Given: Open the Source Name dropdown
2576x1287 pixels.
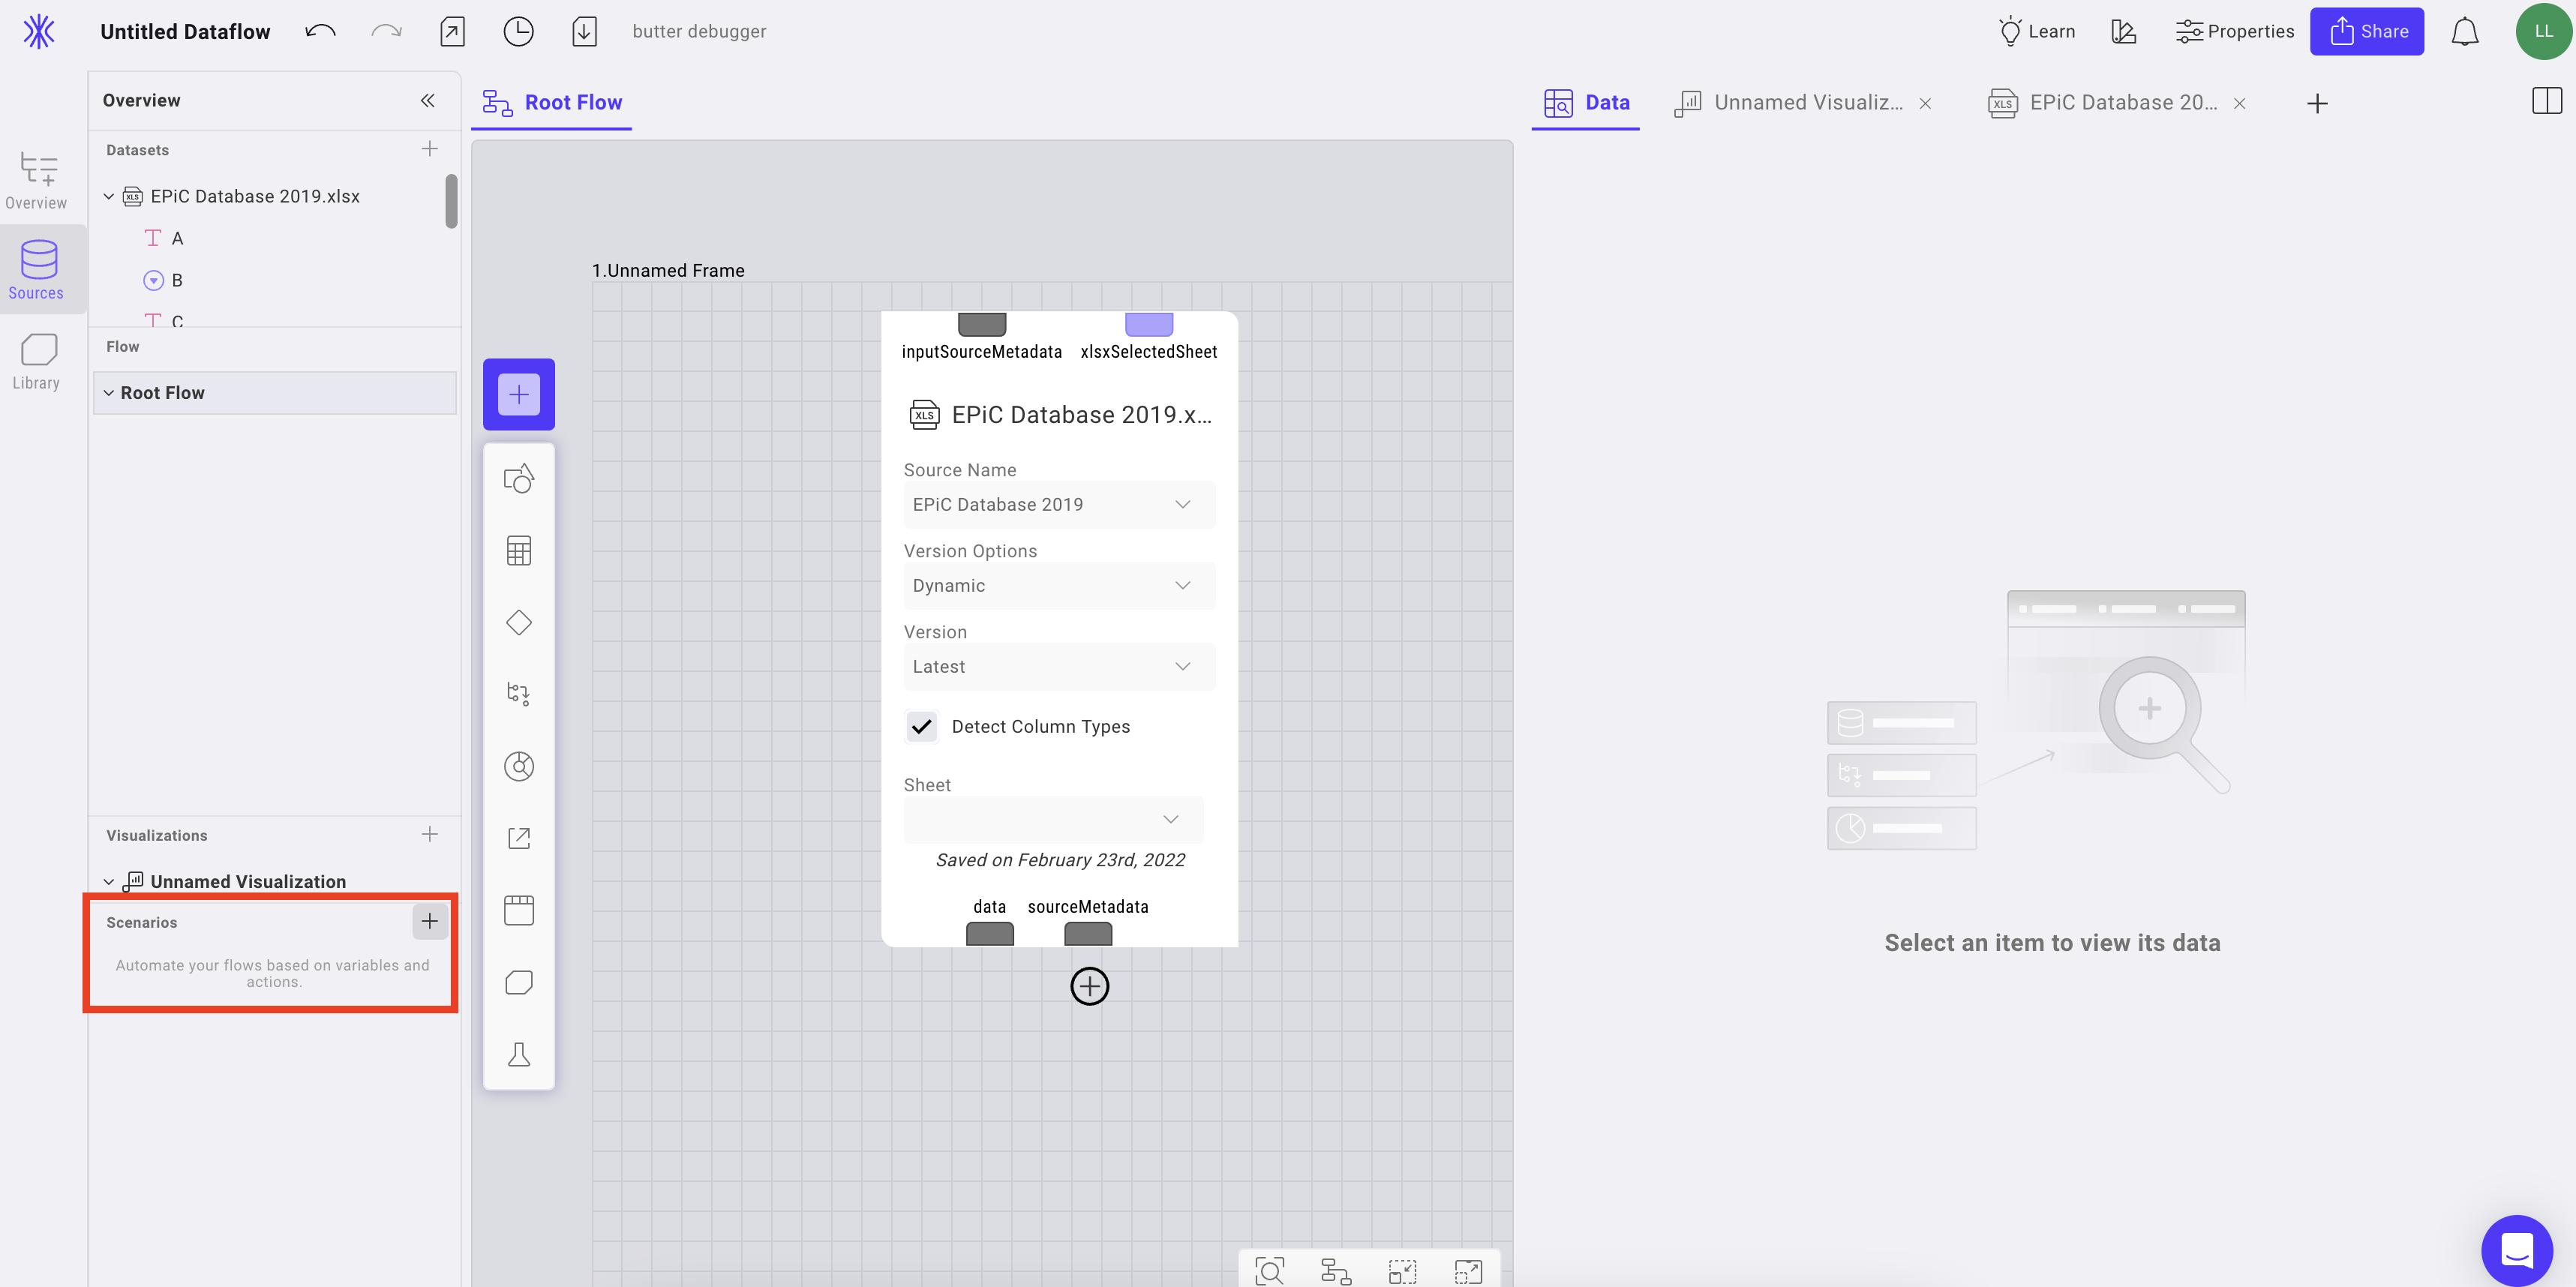Looking at the screenshot, I should pos(1059,505).
